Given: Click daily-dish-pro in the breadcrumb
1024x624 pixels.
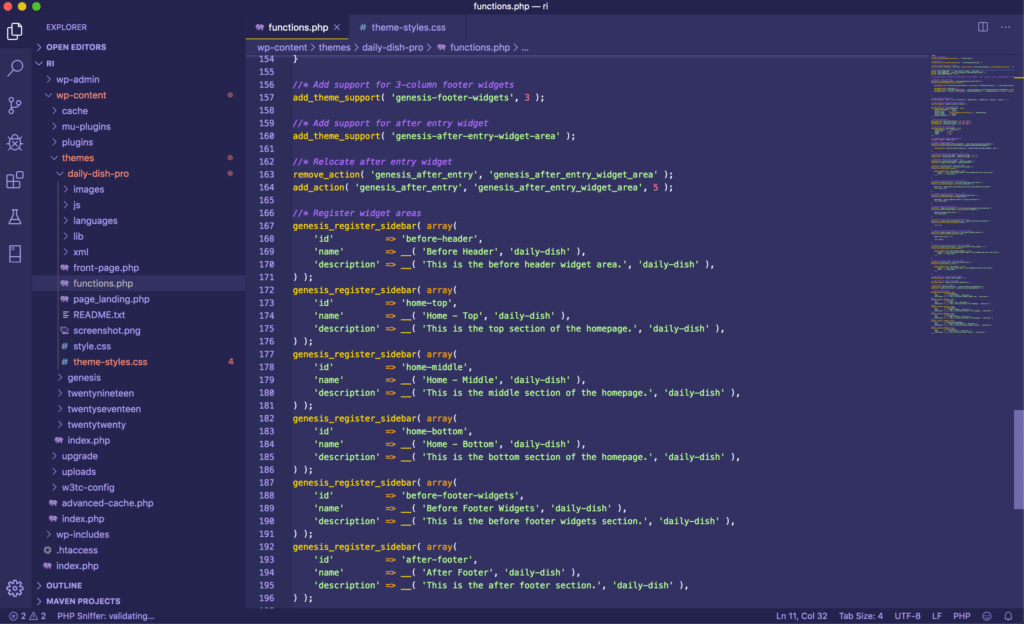Looking at the screenshot, I should point(392,47).
